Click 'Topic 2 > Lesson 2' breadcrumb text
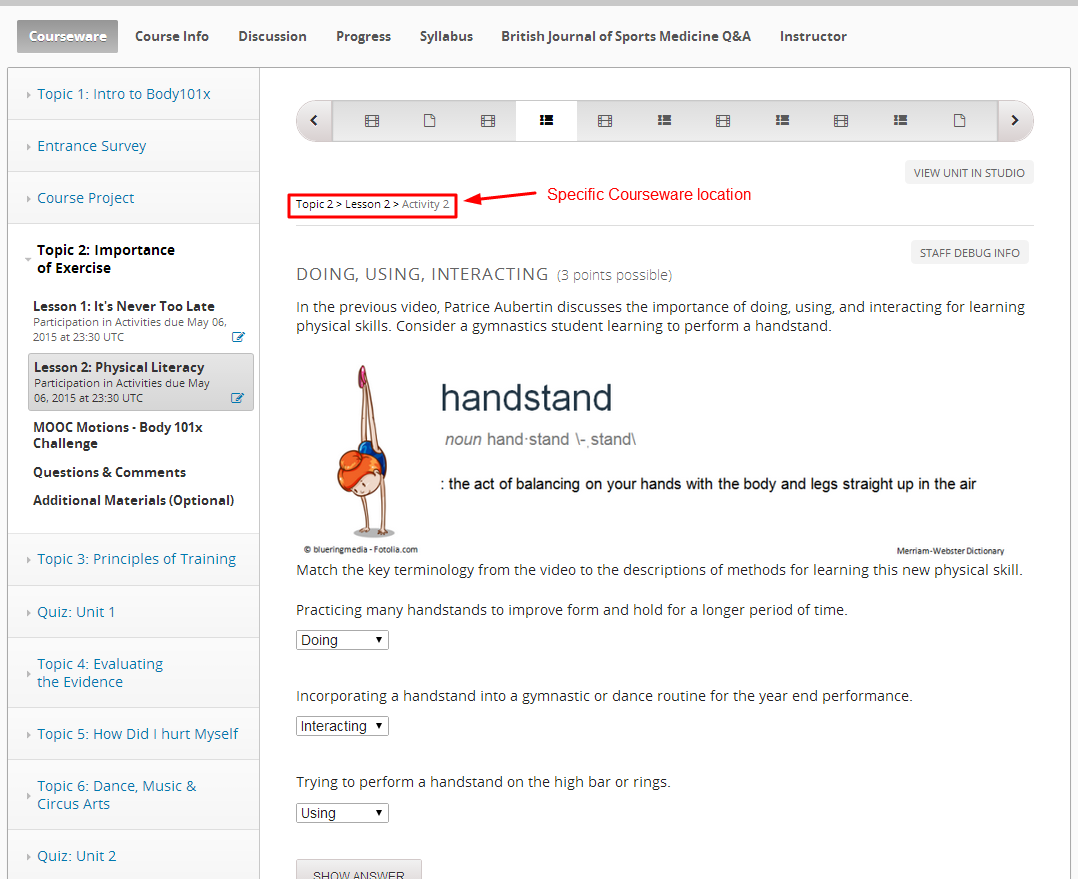Screen dimensions: 1078x879 (343, 204)
